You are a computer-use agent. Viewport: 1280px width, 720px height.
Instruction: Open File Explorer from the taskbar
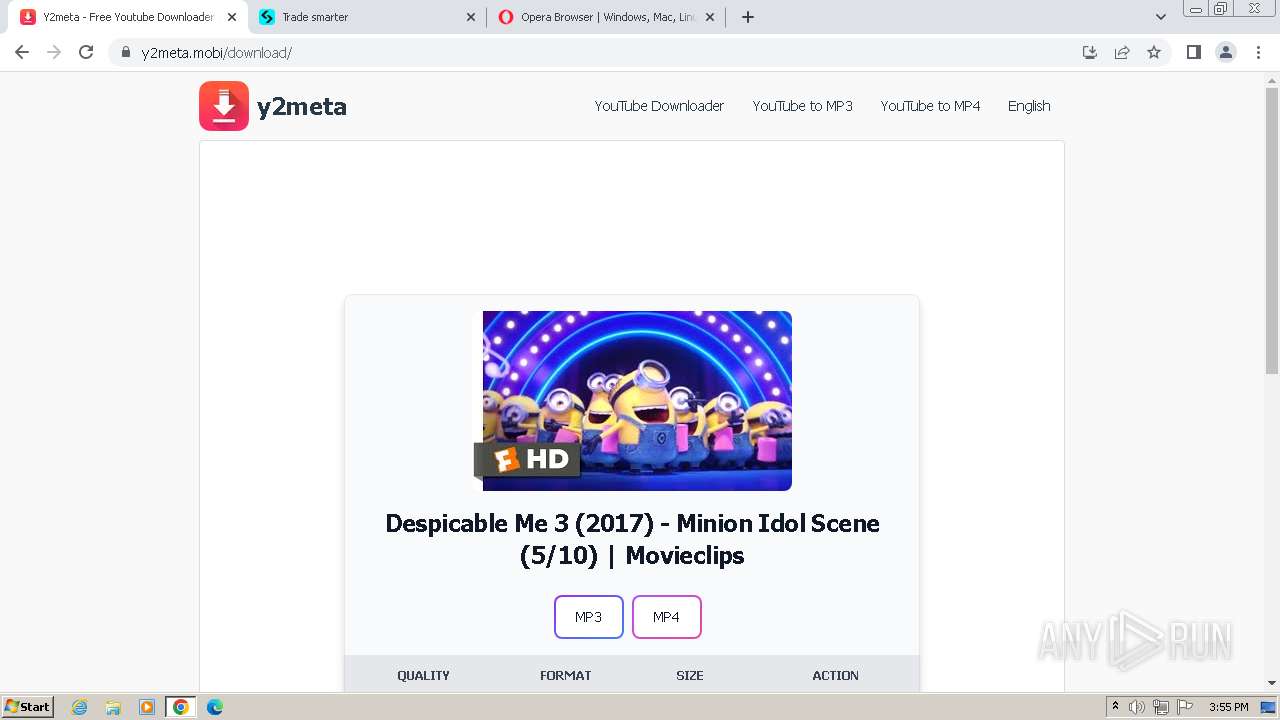113,707
